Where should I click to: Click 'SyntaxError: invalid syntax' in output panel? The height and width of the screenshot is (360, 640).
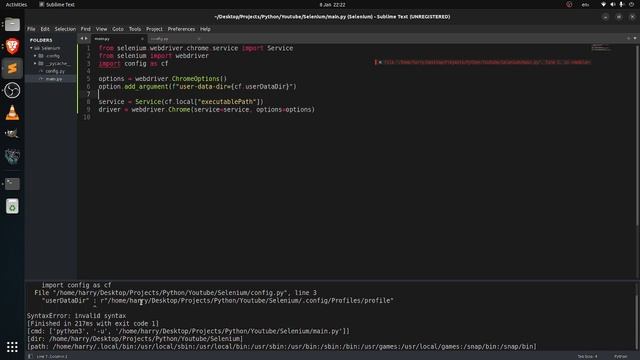pyautogui.click(x=76, y=316)
